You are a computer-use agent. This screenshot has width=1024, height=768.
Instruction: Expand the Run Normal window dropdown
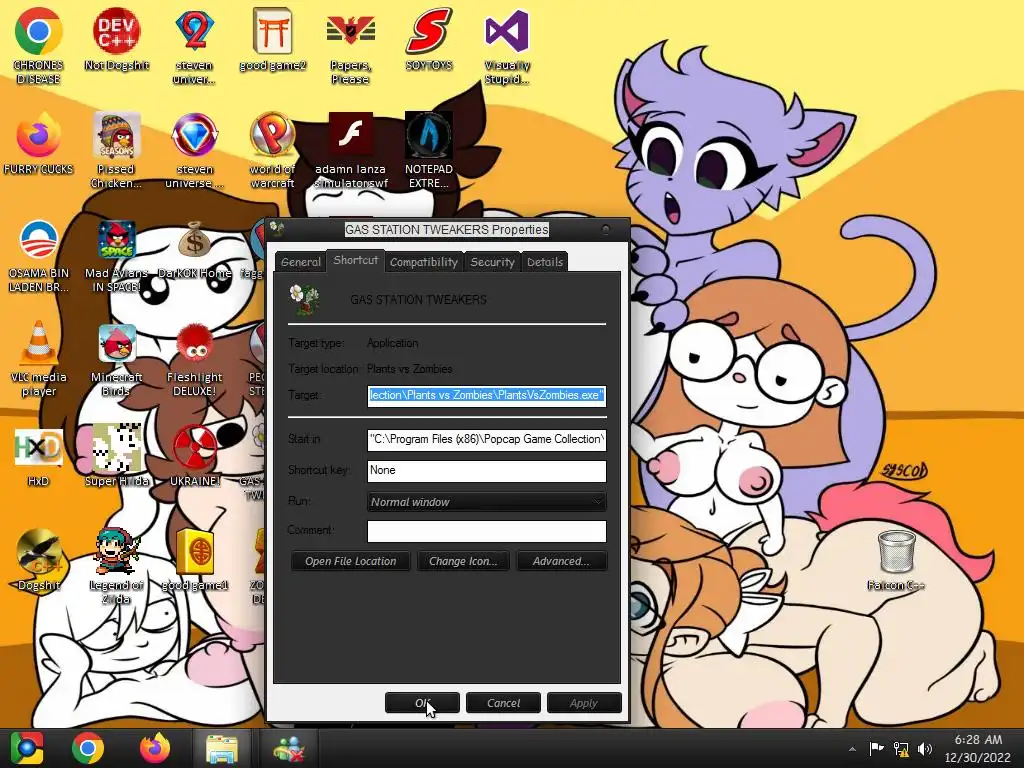tap(487, 502)
